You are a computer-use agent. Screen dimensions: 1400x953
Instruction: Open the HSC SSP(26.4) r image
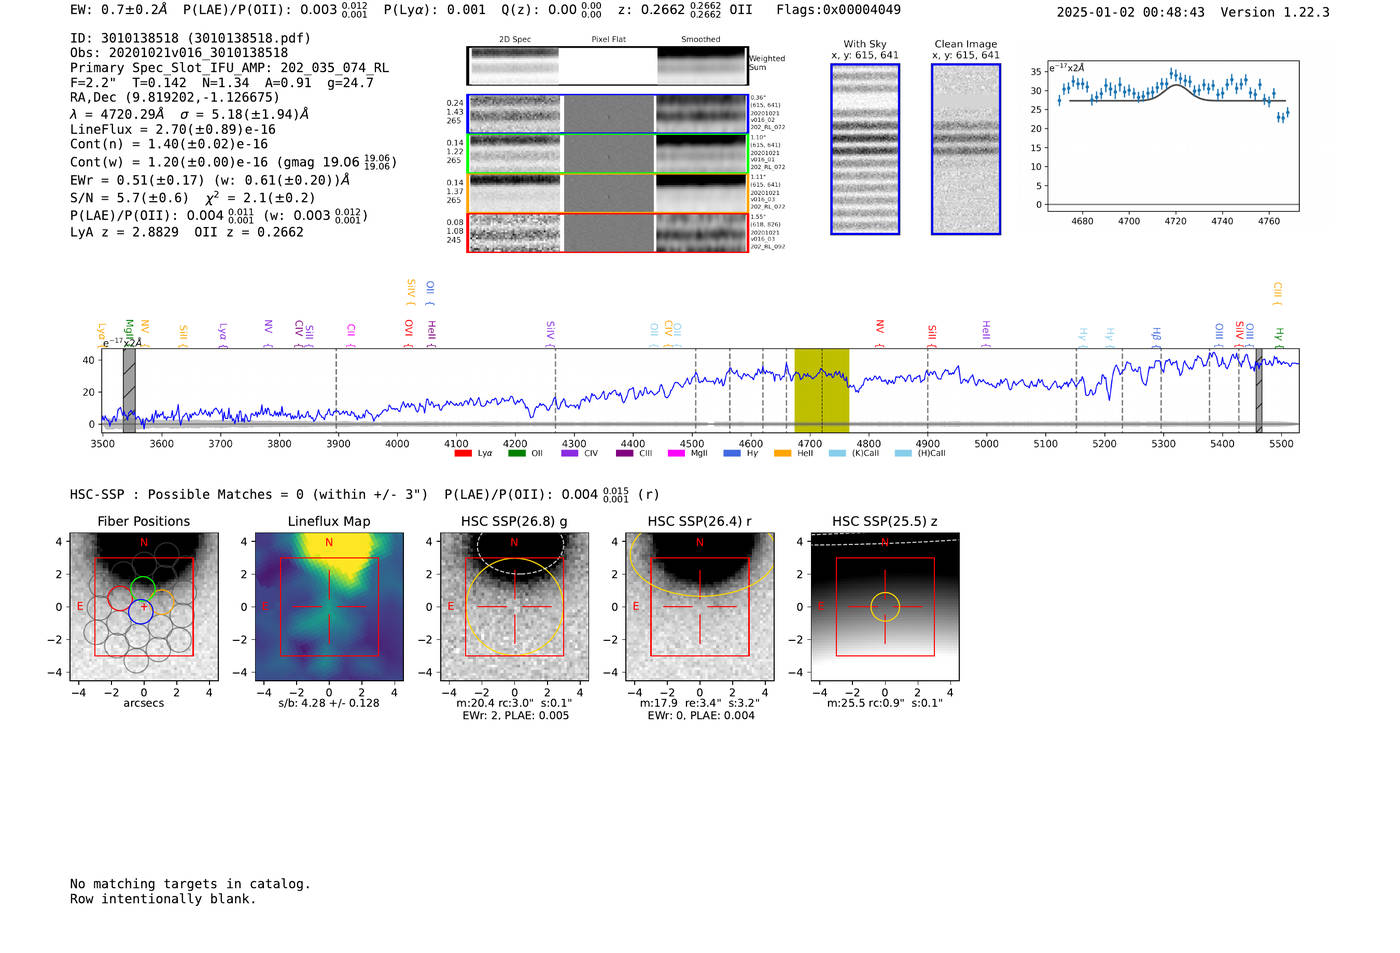(x=700, y=607)
